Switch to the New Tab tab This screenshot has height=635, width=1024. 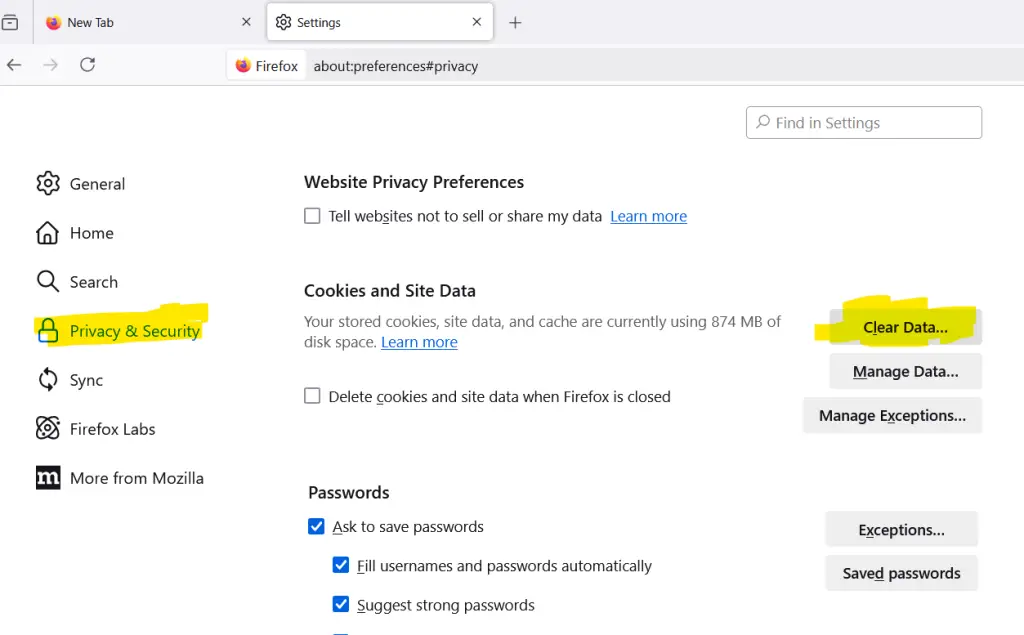[x=146, y=22]
